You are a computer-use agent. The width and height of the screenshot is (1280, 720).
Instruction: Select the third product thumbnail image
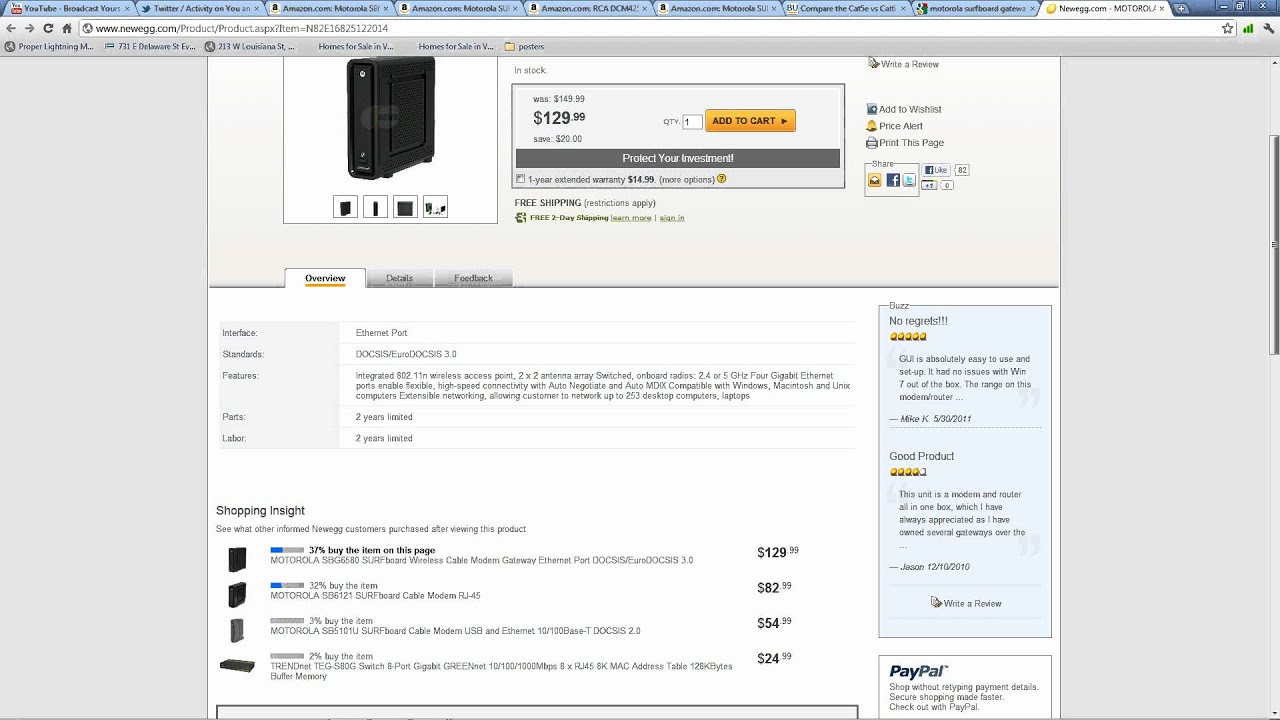click(x=405, y=207)
